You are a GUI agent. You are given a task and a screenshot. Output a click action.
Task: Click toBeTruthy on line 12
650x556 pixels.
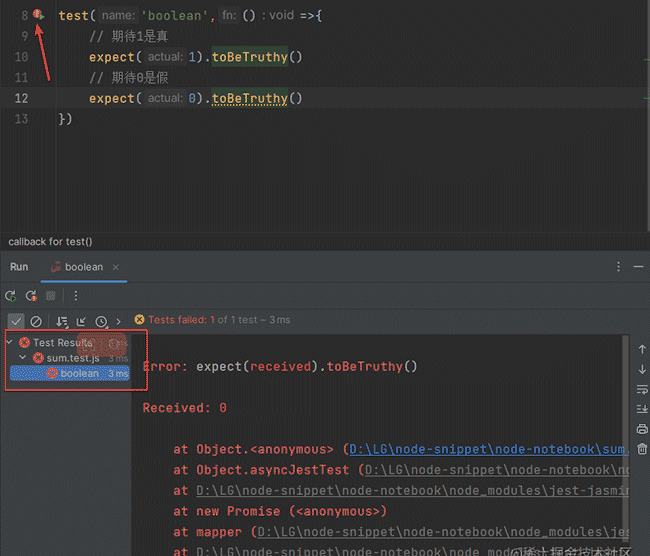(250, 99)
